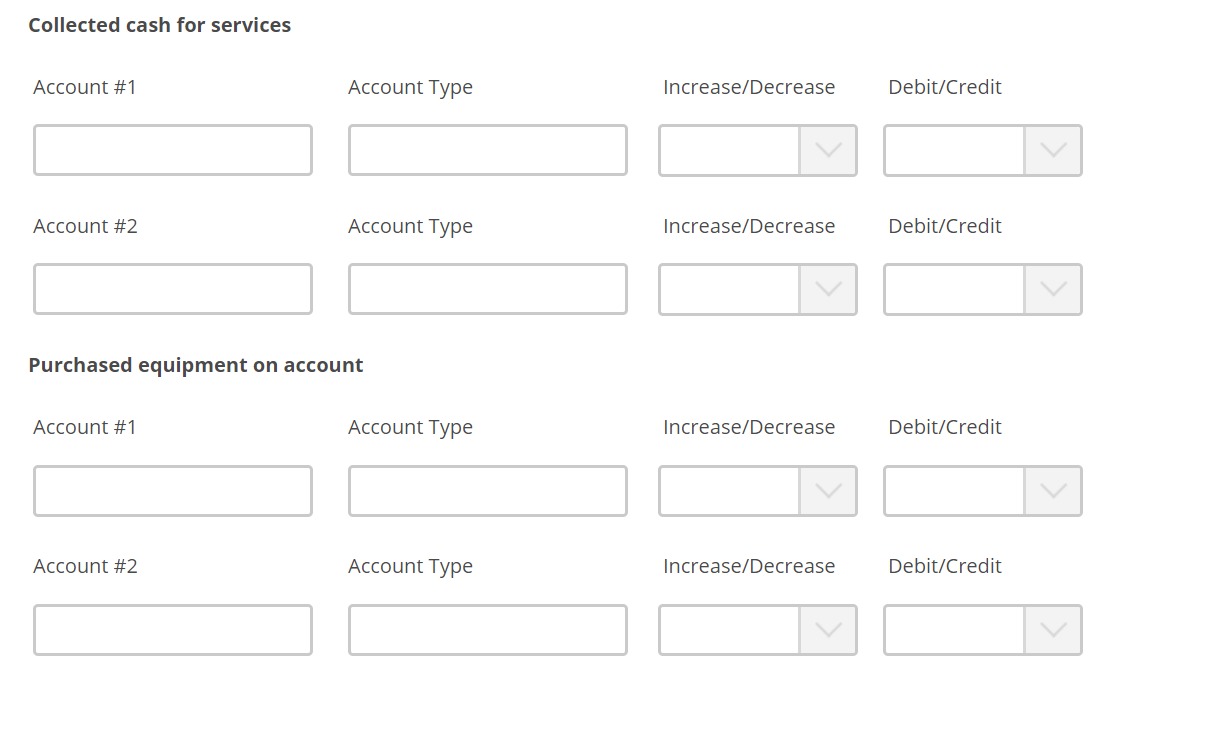Open the Increase/Decrease dropdown under Collected cash Account #1
The image size is (1224, 735).
click(757, 150)
